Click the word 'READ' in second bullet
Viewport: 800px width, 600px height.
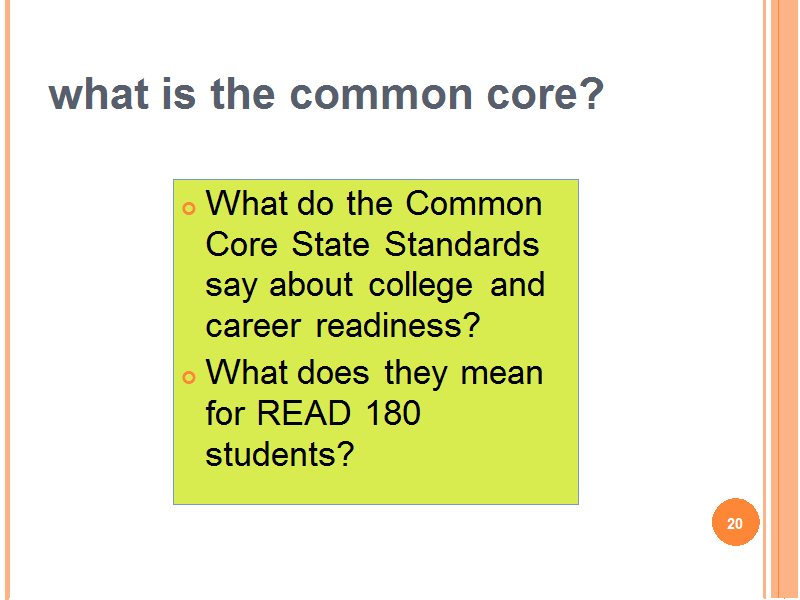(x=304, y=413)
